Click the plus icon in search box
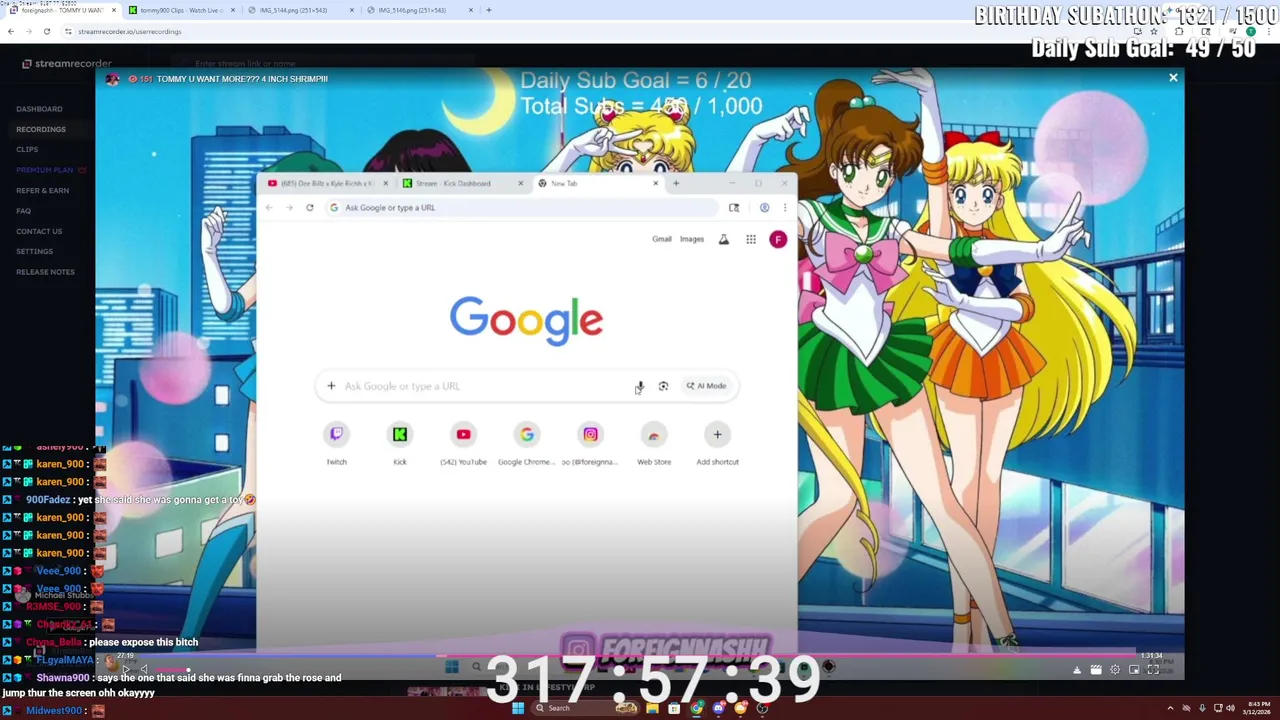1280x720 pixels. pos(331,386)
